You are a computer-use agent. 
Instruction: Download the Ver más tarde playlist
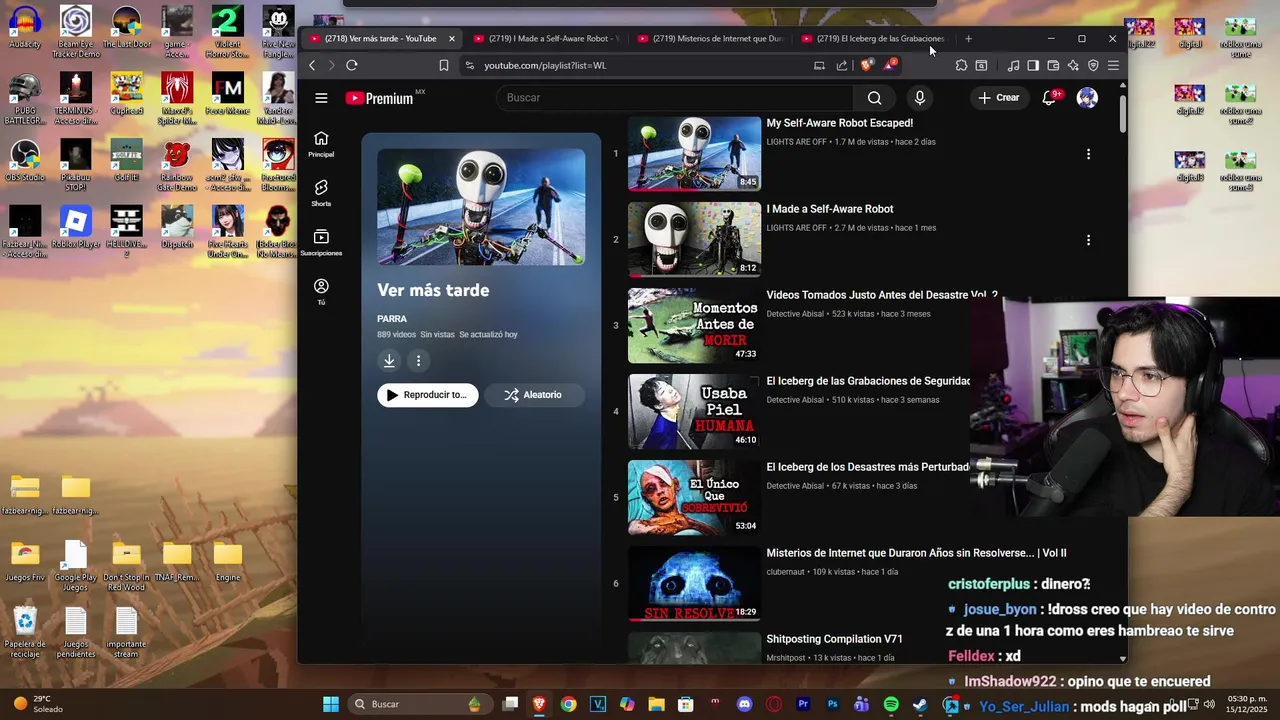click(x=389, y=361)
